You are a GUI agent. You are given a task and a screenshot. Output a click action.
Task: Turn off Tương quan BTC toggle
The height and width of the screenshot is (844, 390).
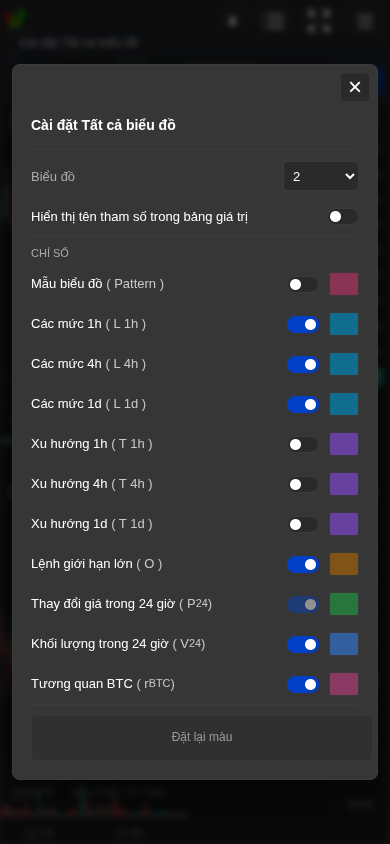(x=303, y=684)
